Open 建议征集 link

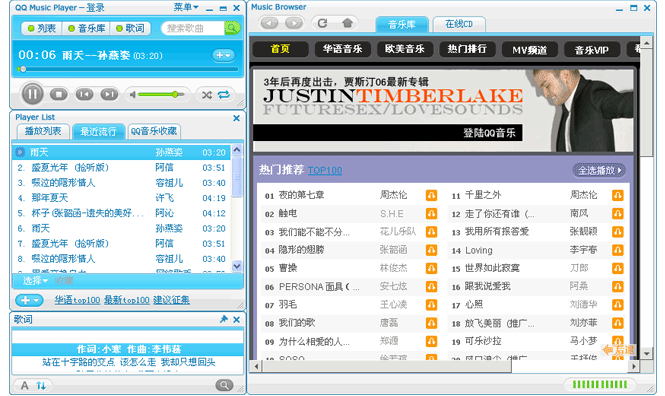(x=171, y=300)
